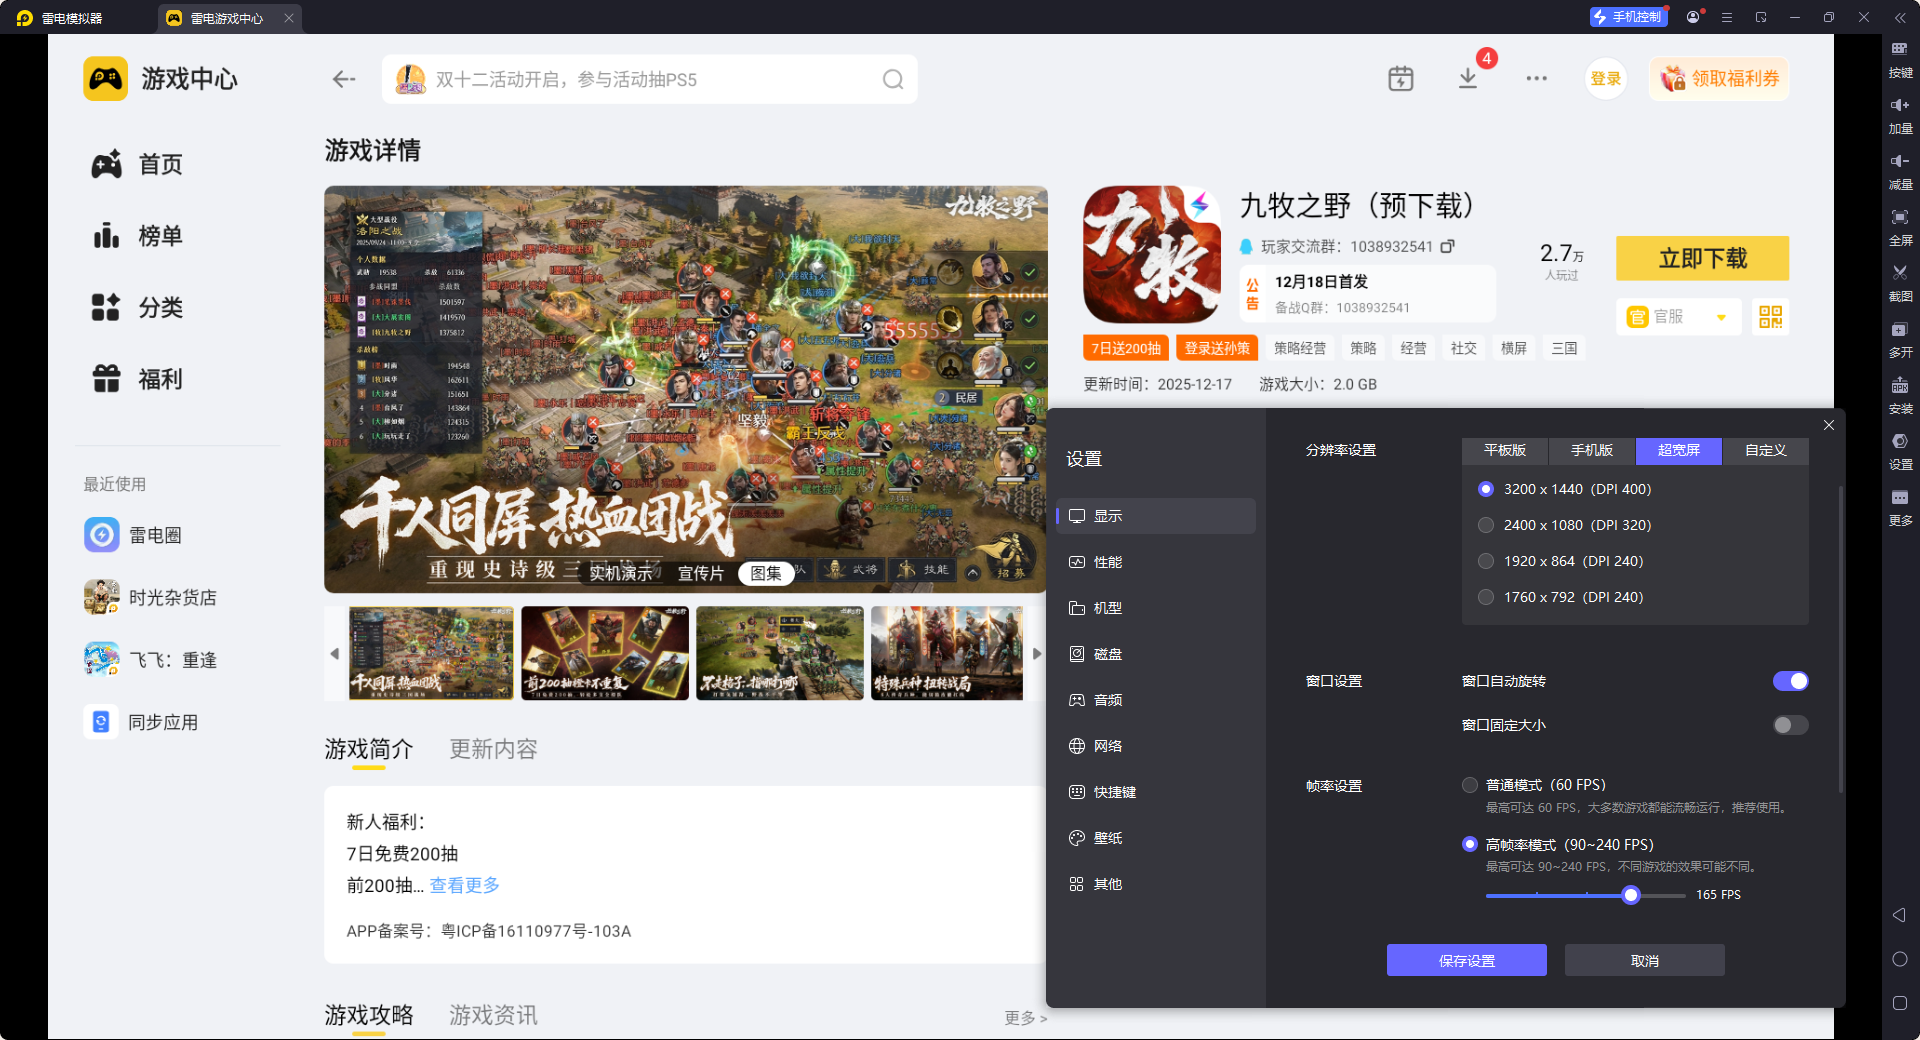This screenshot has width=1920, height=1040.
Task: Select the second screenshot thumbnail
Action: 605,653
